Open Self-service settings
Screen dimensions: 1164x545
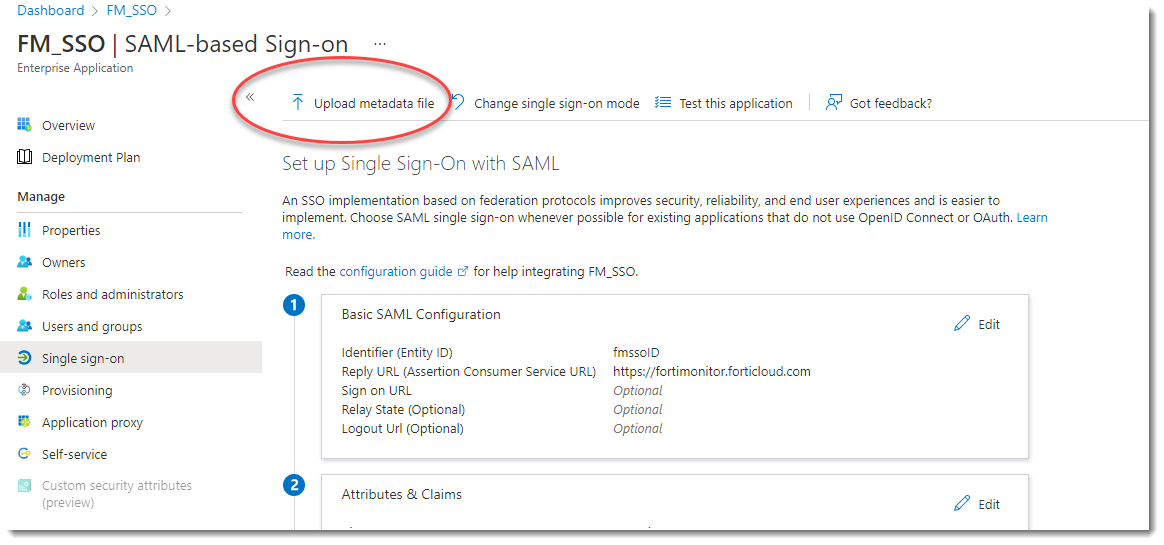click(x=74, y=454)
